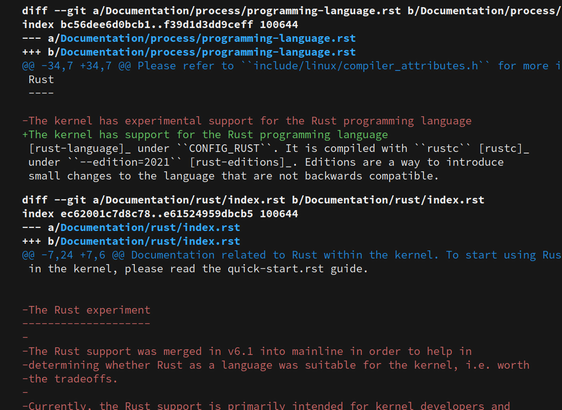Click removed line '-Currently, the Rust support'
This screenshot has height=410, width=562.
coord(266,406)
